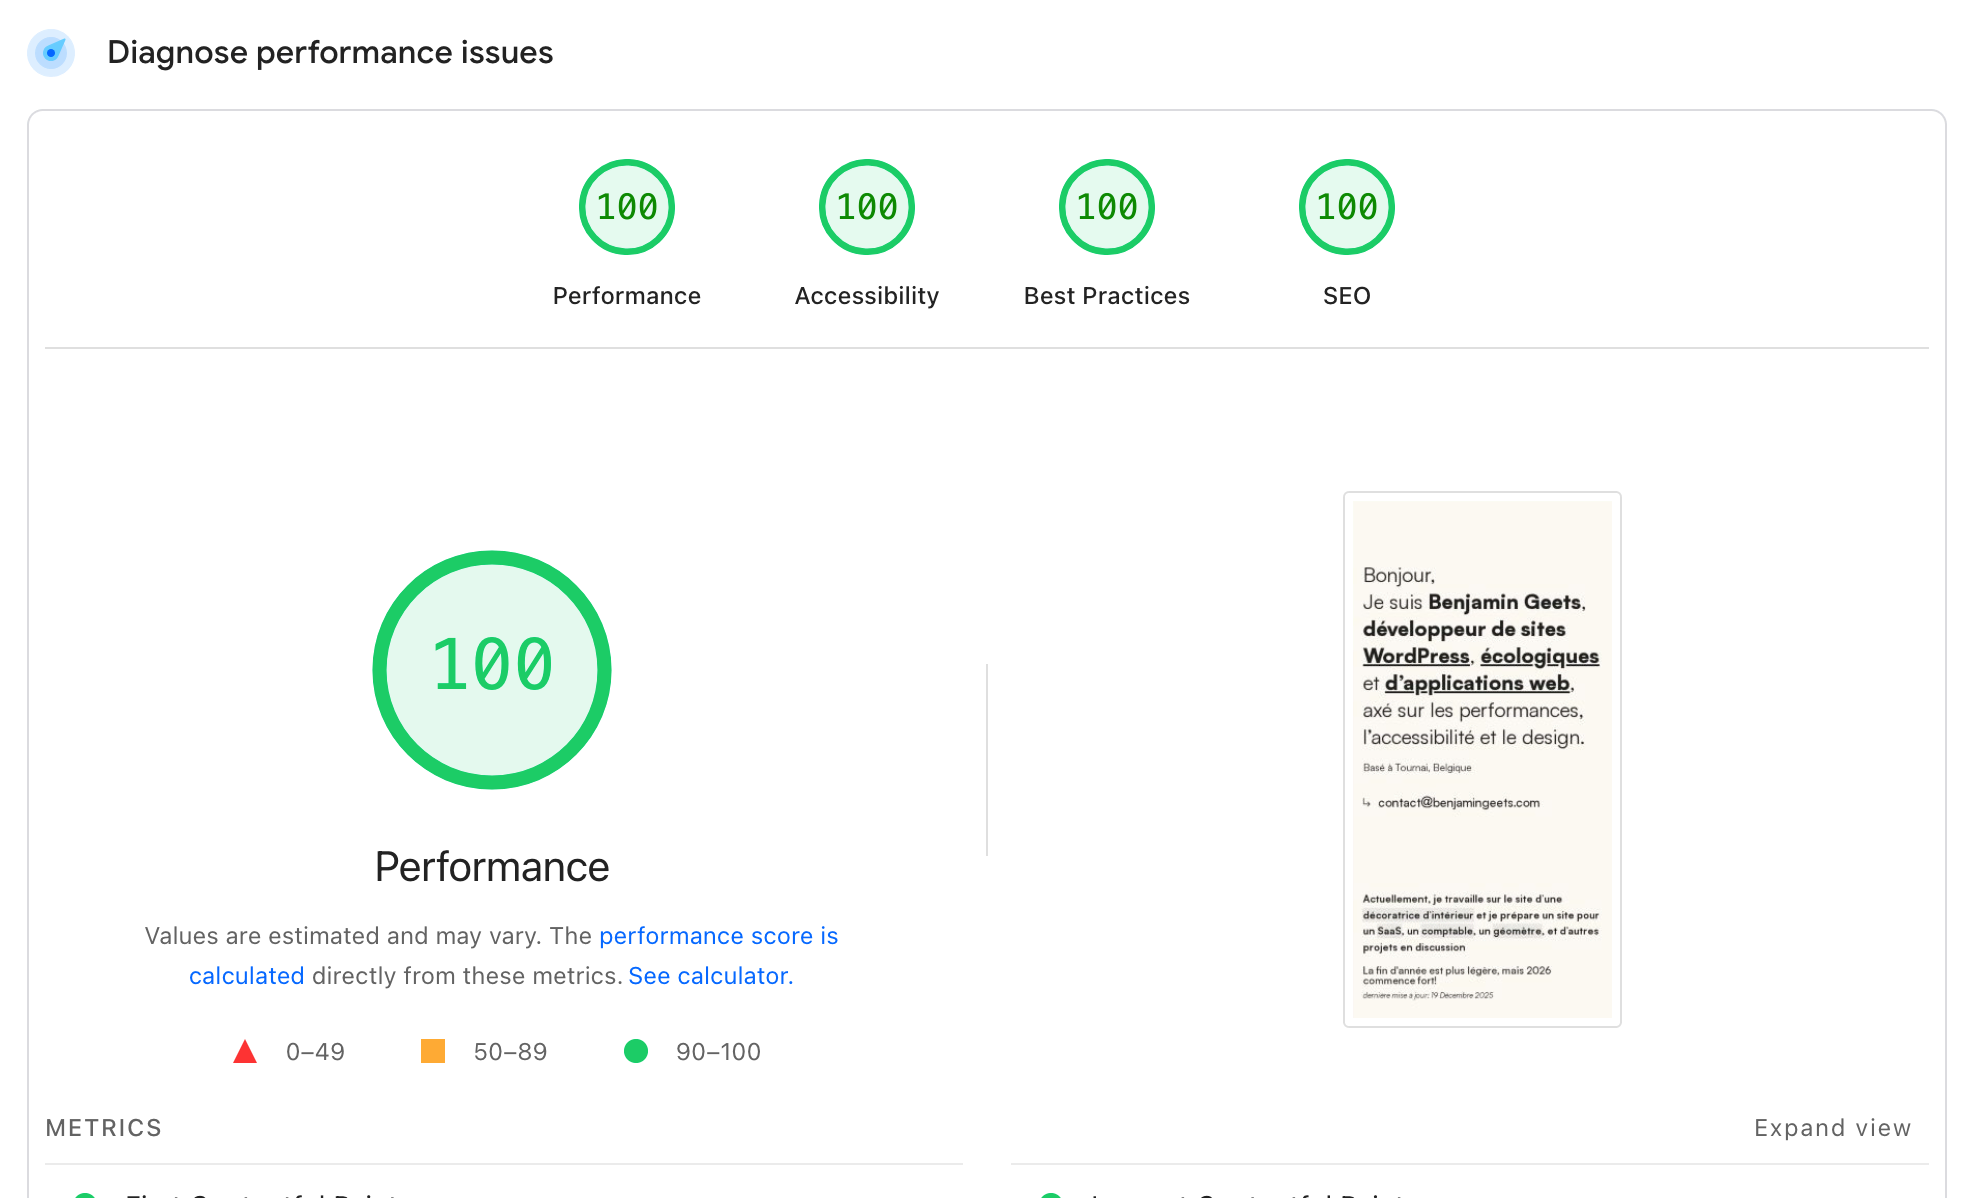1982x1198 pixels.
Task: Click the orange square 50–89 legend icon
Action: pyautogui.click(x=433, y=1051)
